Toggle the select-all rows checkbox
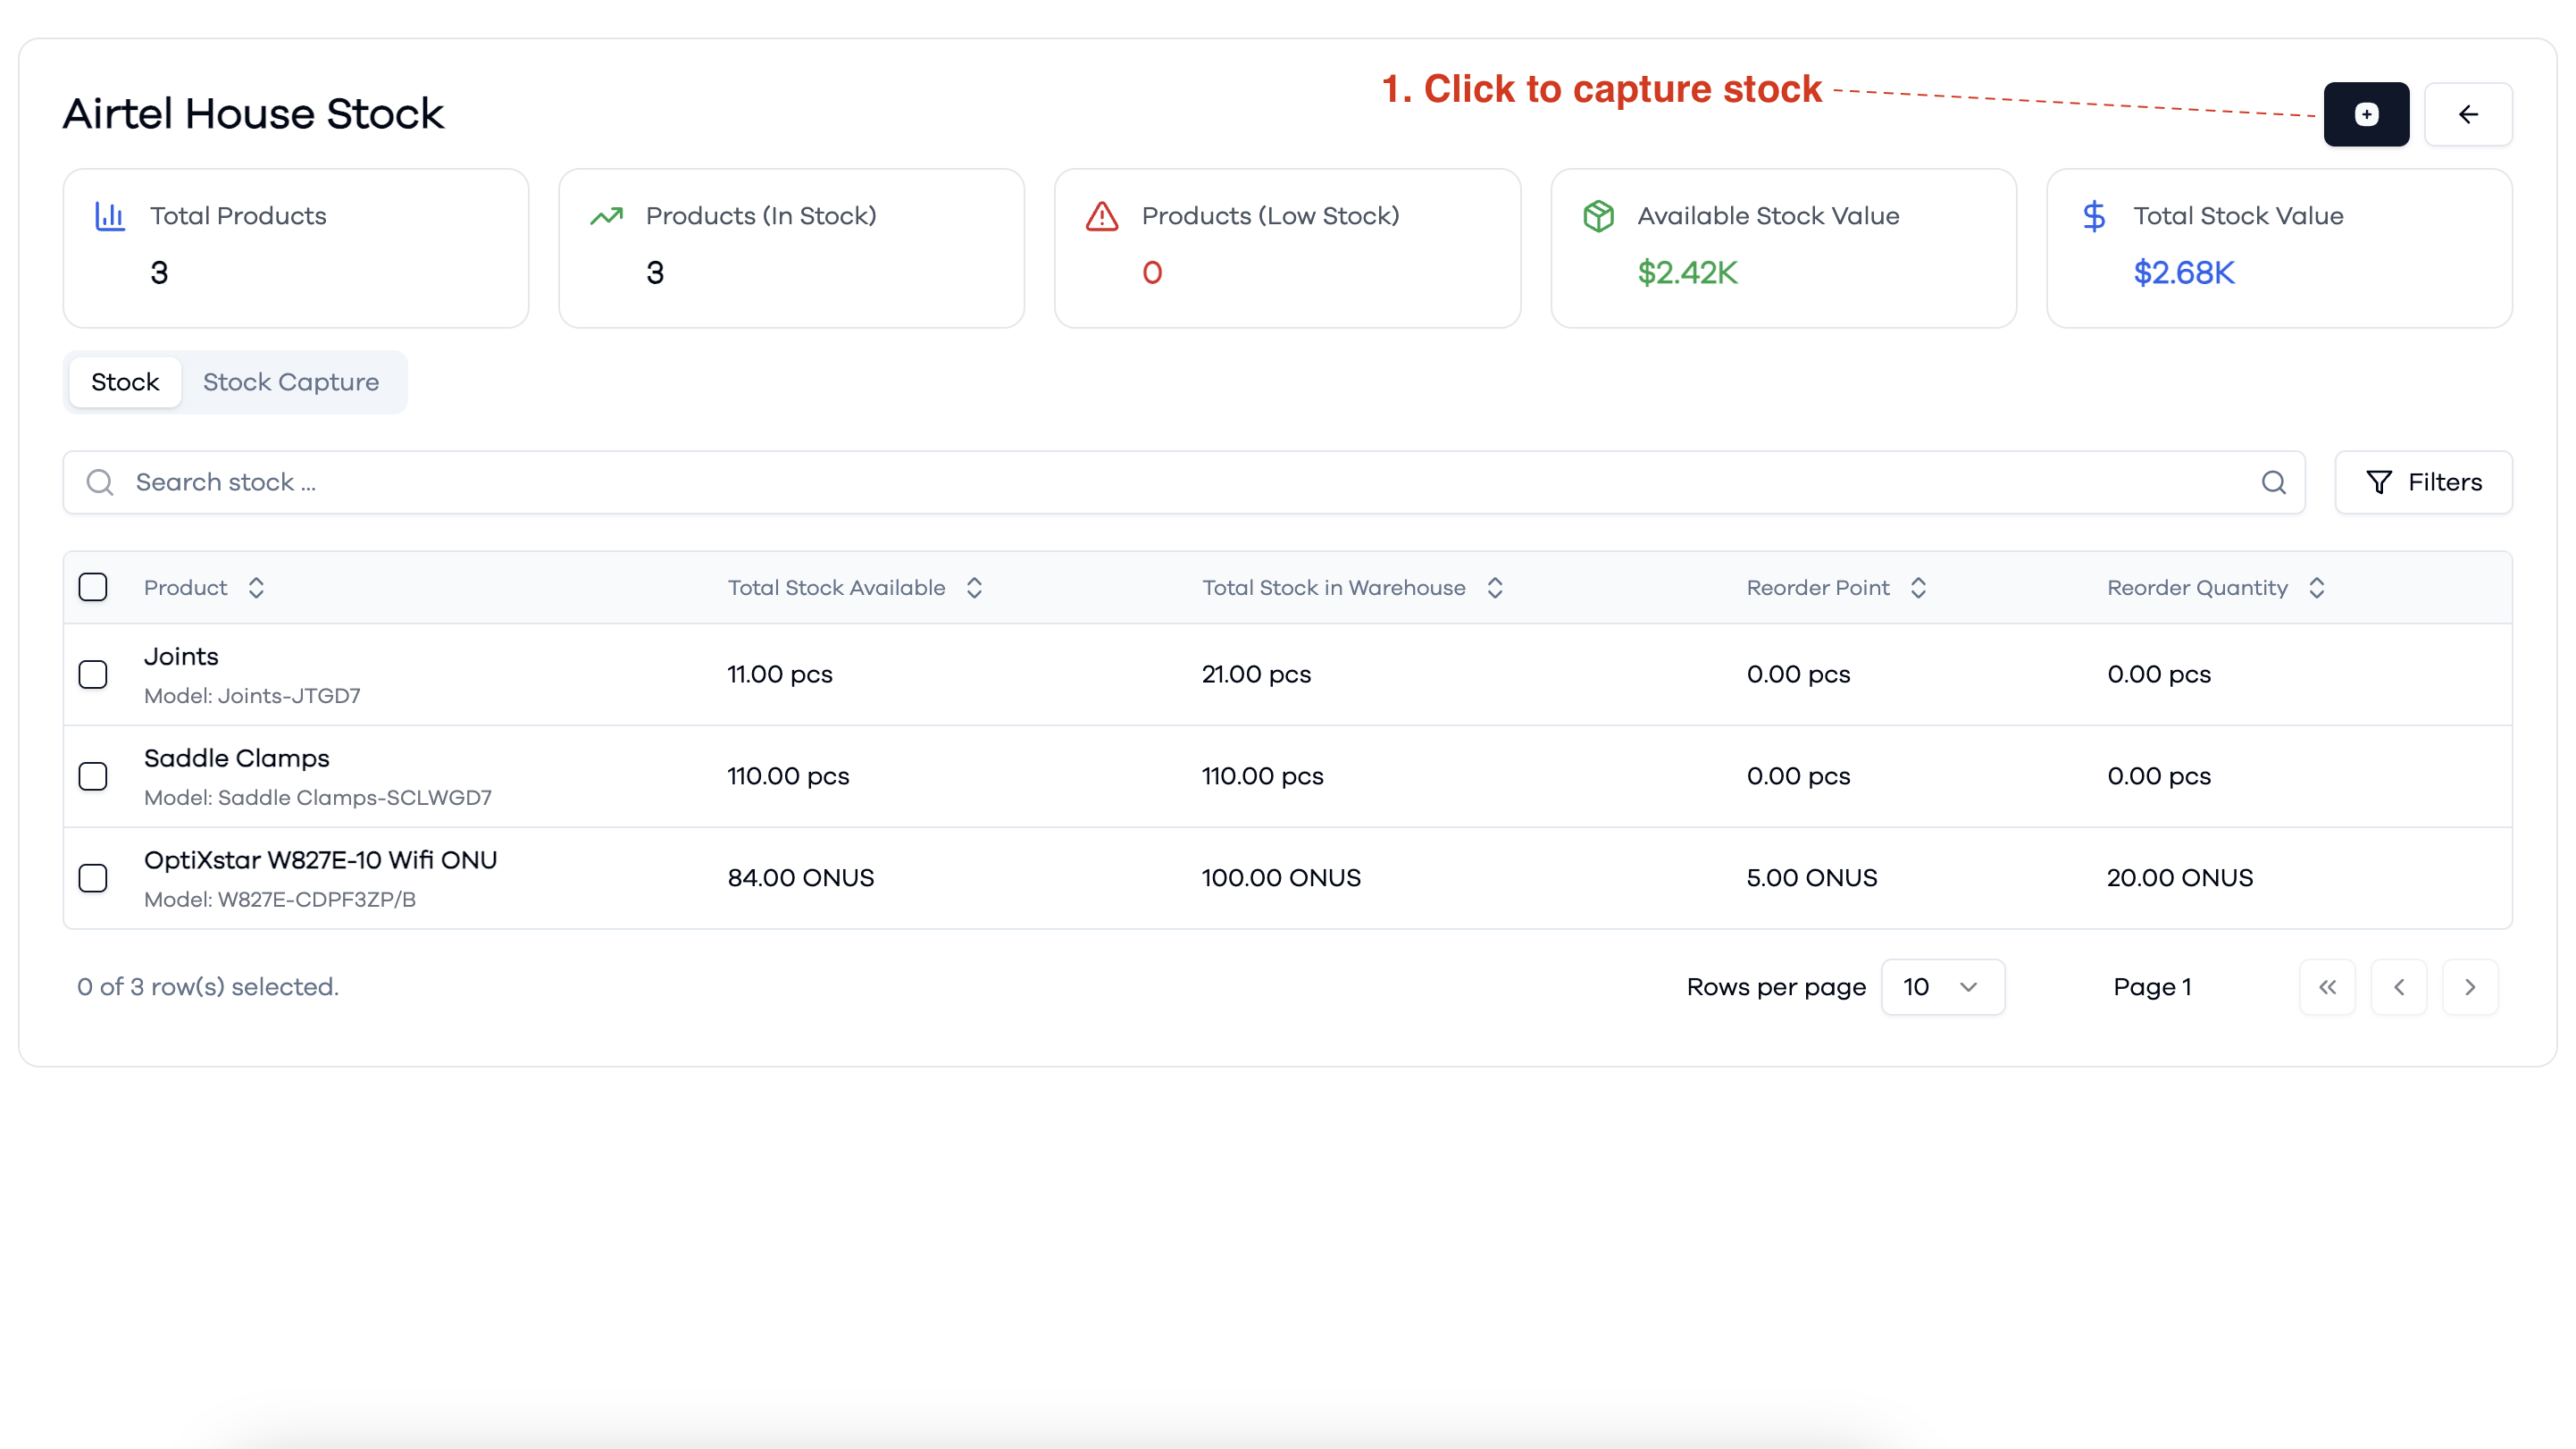The image size is (2576, 1449). pyautogui.click(x=93, y=587)
